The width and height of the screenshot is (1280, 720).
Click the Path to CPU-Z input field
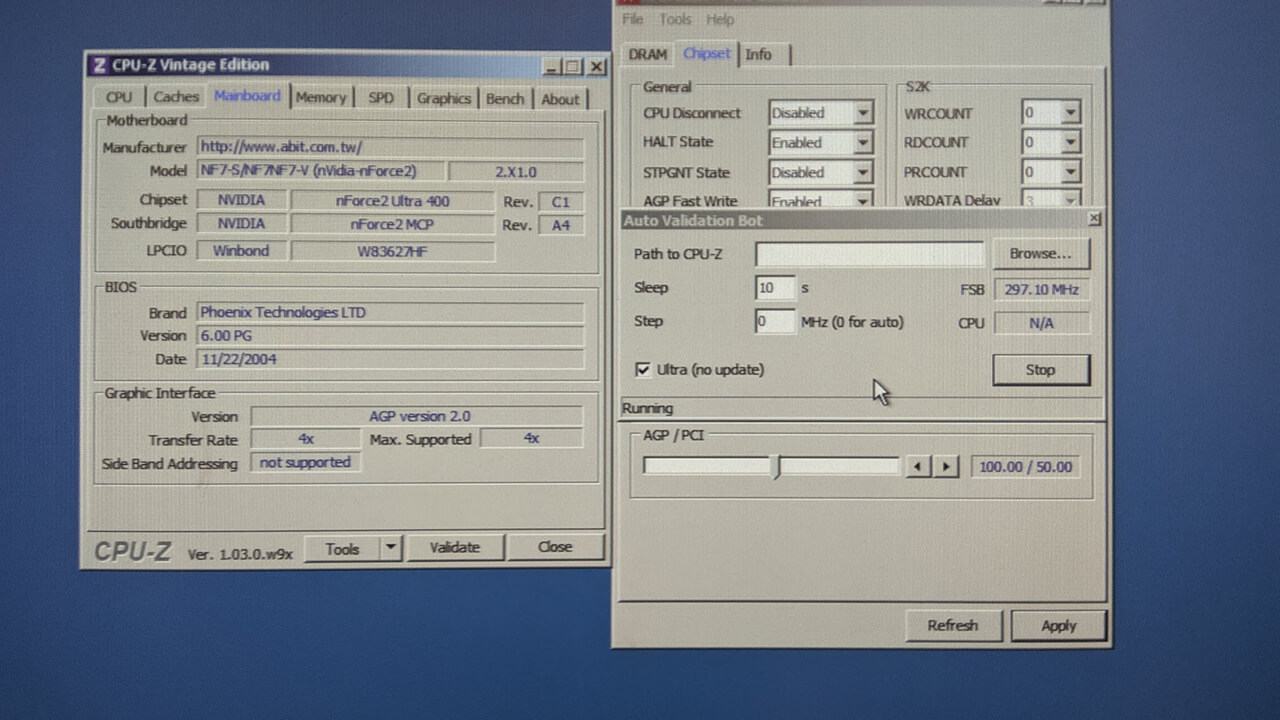tap(870, 254)
